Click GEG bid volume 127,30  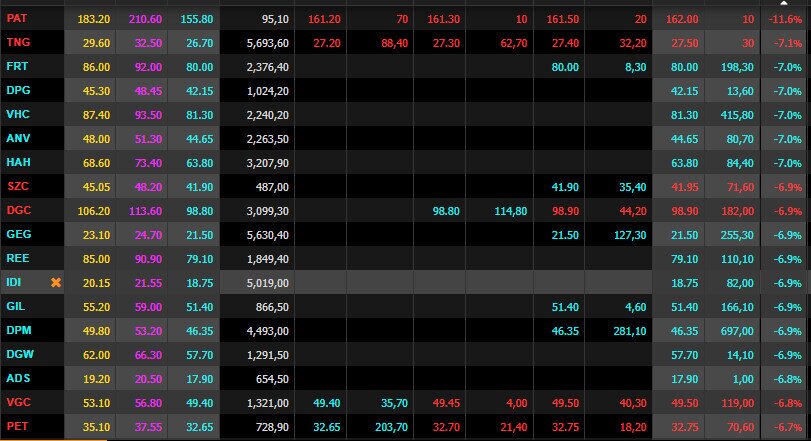[629, 235]
